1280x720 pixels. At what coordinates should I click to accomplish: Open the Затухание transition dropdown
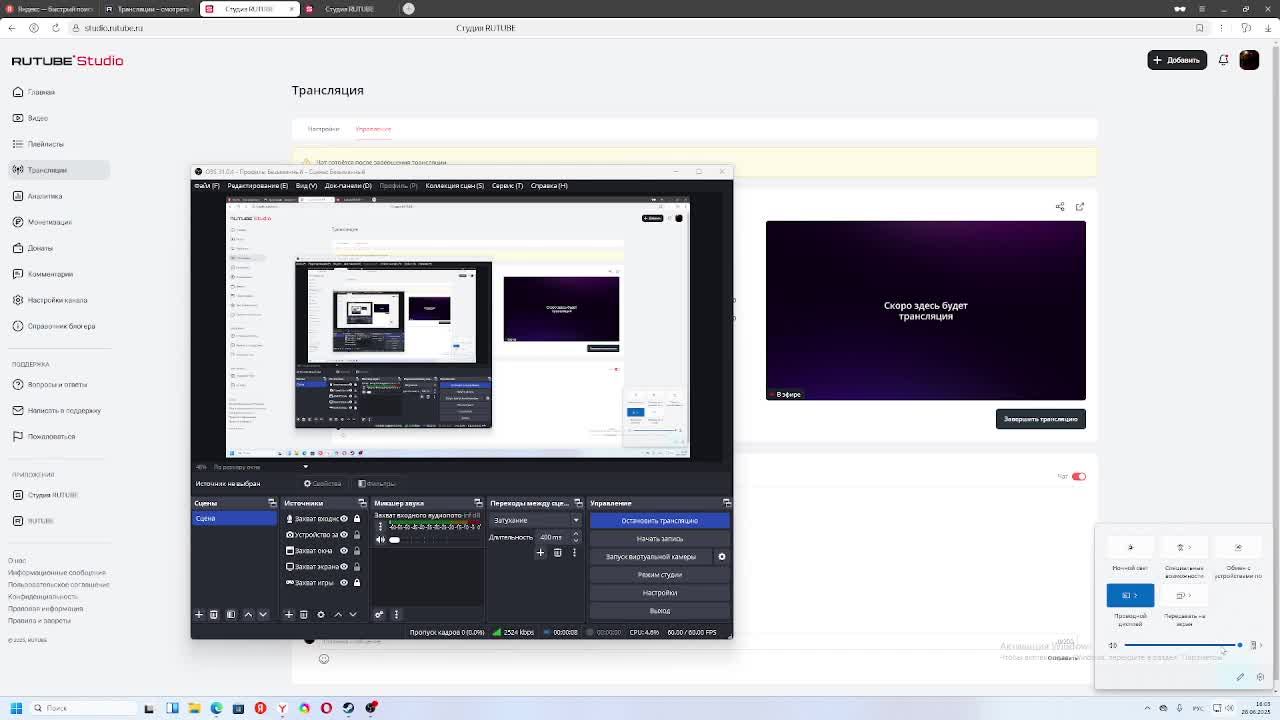[x=535, y=520]
